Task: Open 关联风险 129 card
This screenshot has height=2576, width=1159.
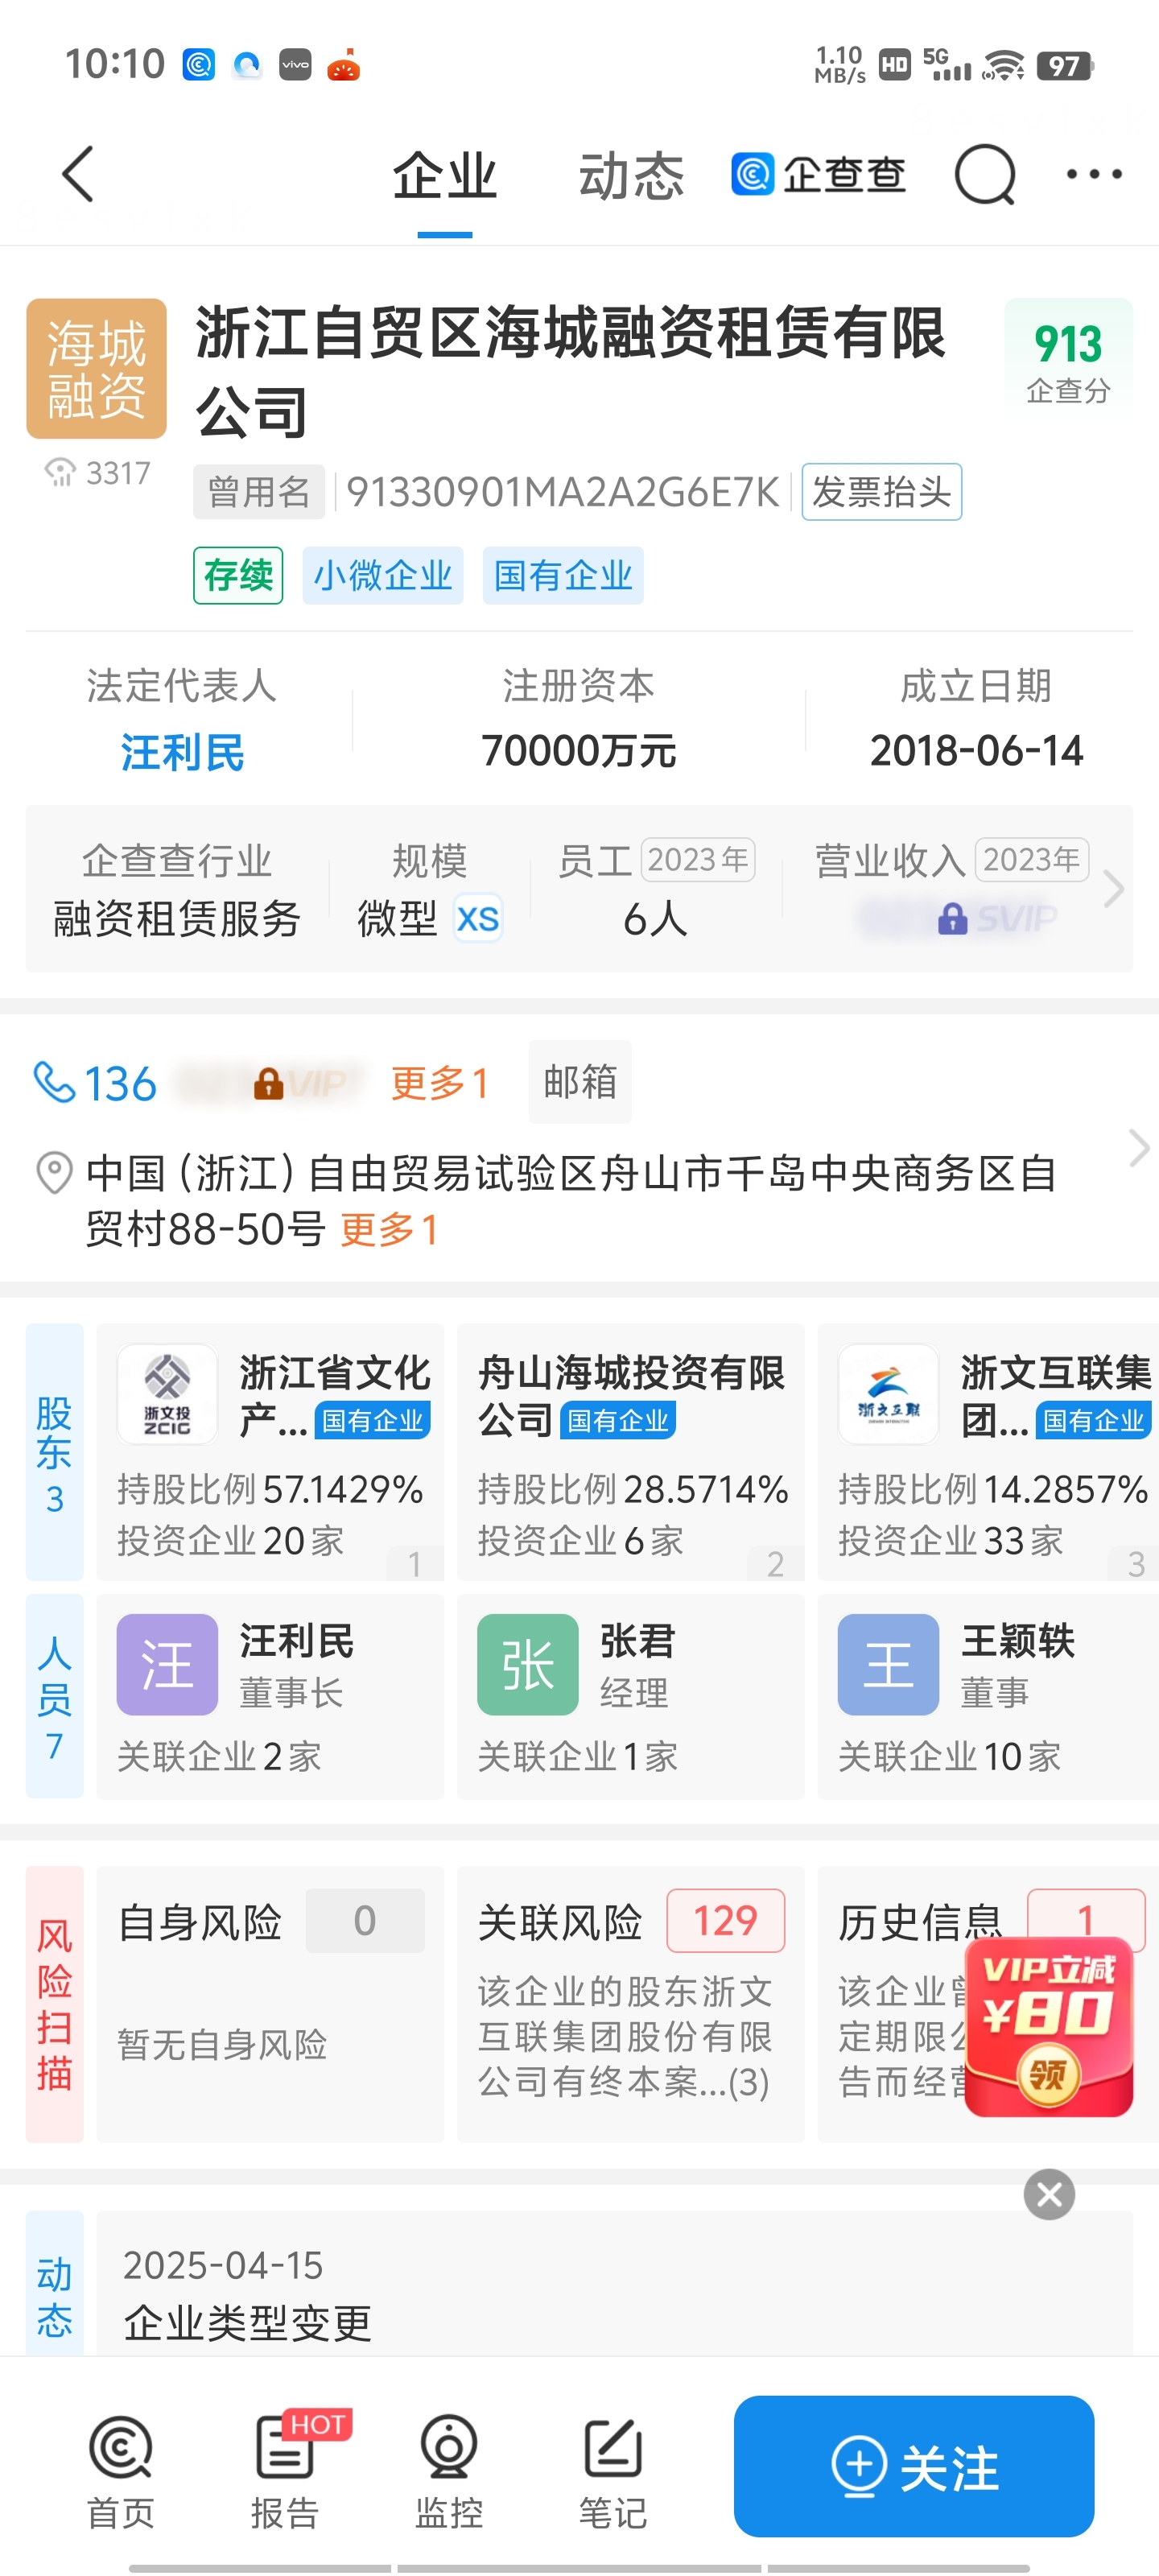Action: (x=631, y=2003)
